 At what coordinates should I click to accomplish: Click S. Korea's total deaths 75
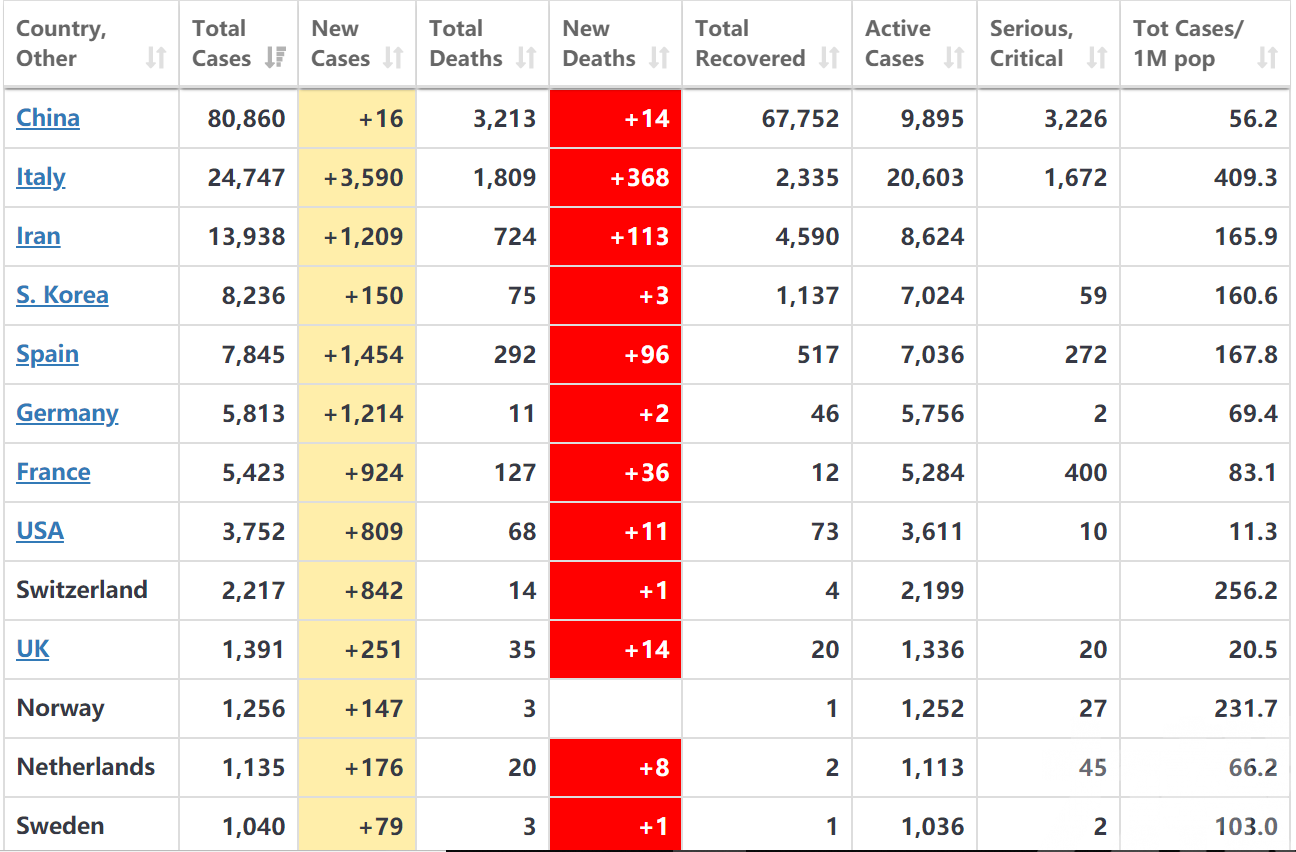(522, 295)
